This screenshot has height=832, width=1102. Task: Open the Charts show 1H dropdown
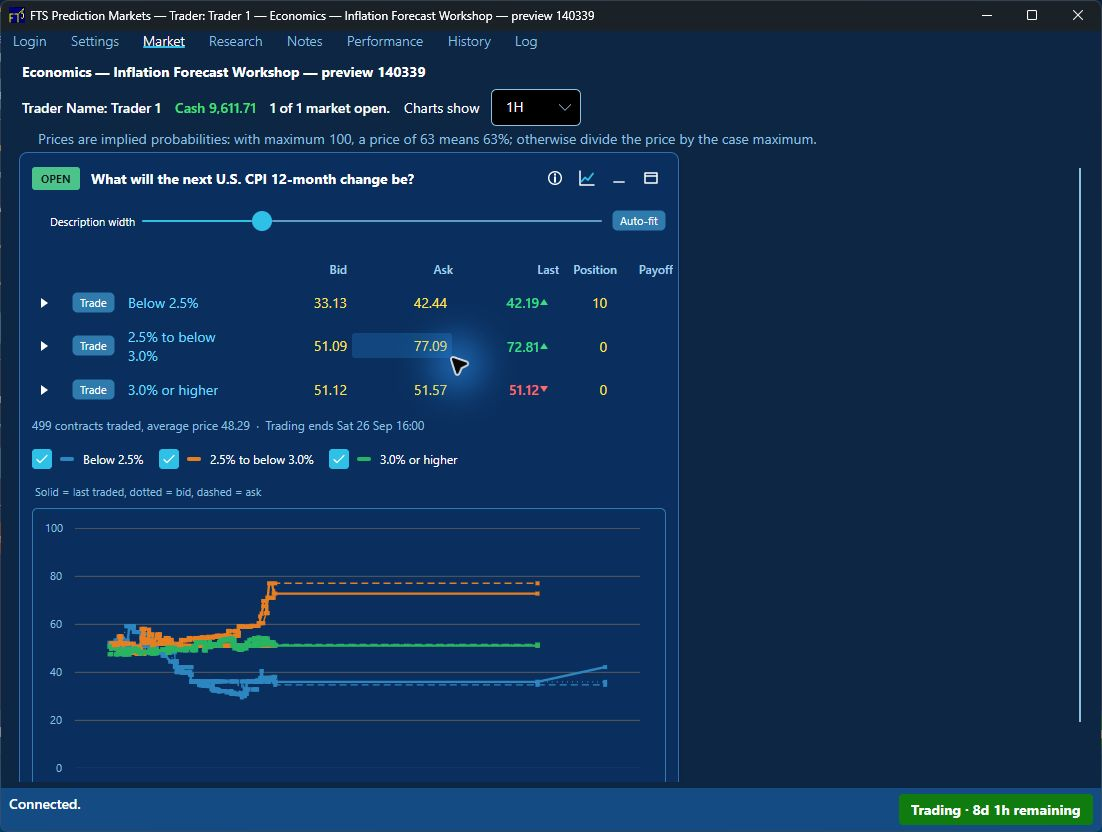point(536,108)
